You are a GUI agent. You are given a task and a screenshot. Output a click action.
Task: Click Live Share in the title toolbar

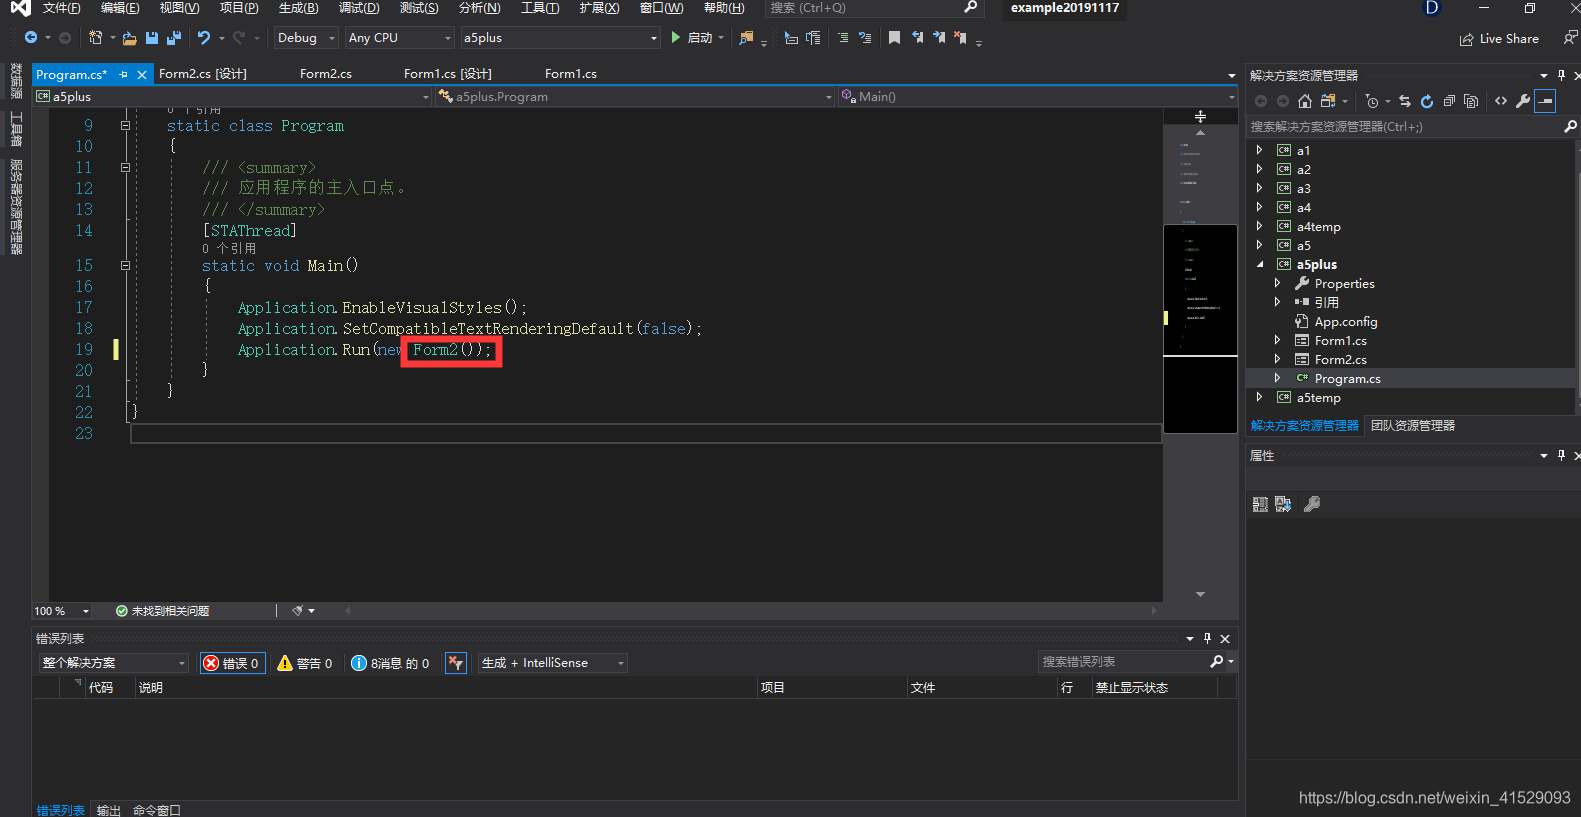pos(1499,39)
